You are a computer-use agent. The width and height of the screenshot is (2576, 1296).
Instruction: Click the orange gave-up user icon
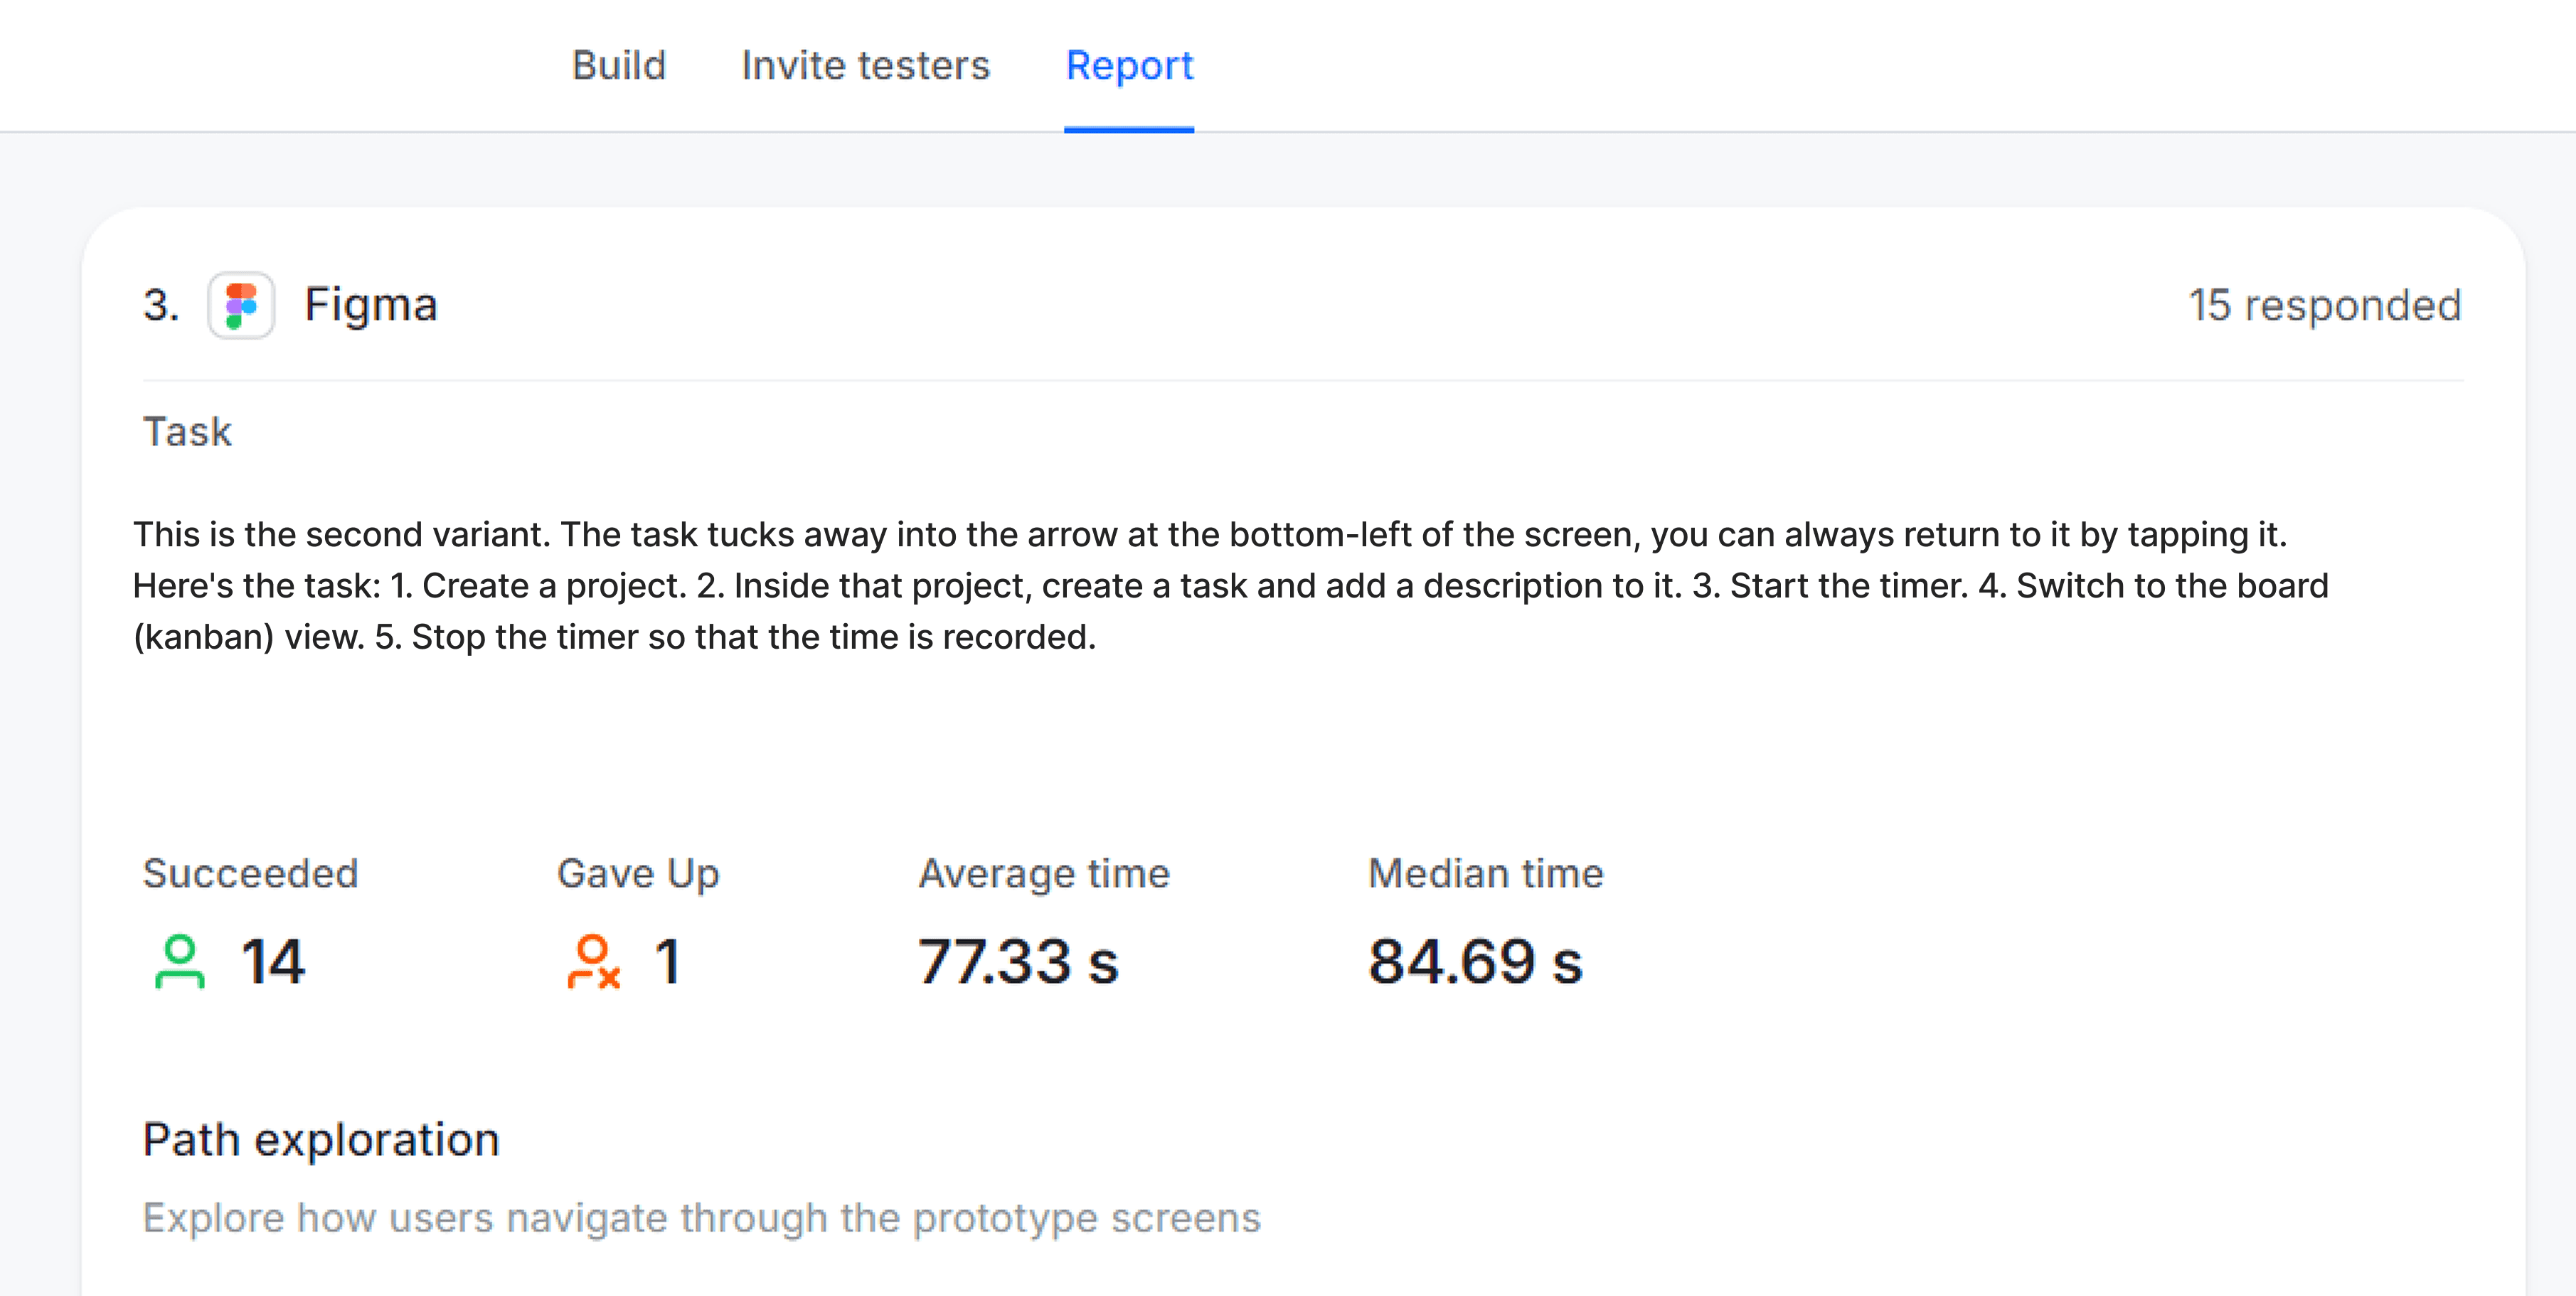(x=594, y=962)
